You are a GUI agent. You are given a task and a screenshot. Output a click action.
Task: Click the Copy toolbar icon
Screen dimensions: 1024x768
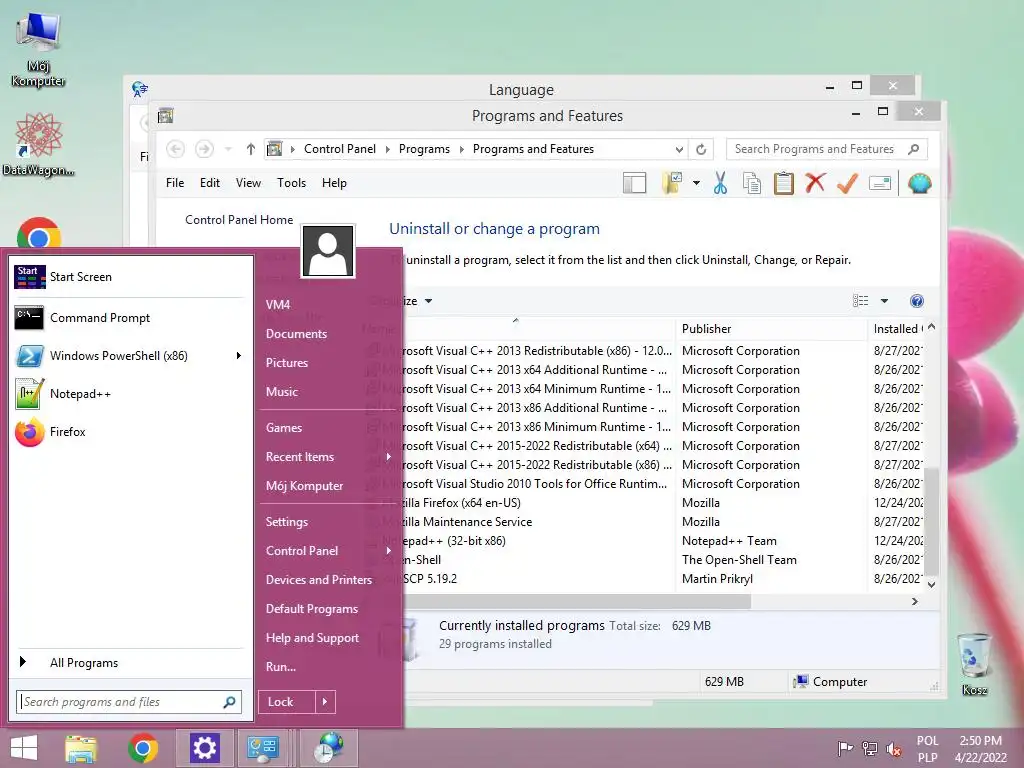752,184
